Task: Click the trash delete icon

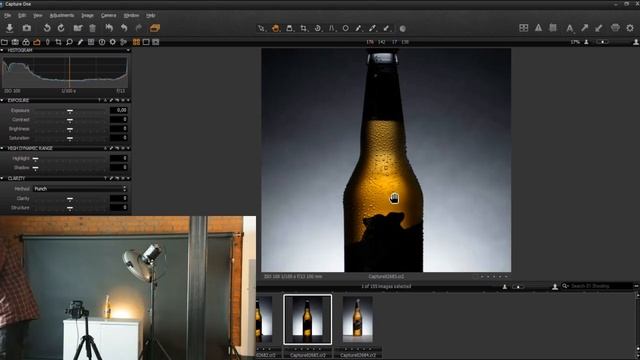Action: click(x=93, y=28)
